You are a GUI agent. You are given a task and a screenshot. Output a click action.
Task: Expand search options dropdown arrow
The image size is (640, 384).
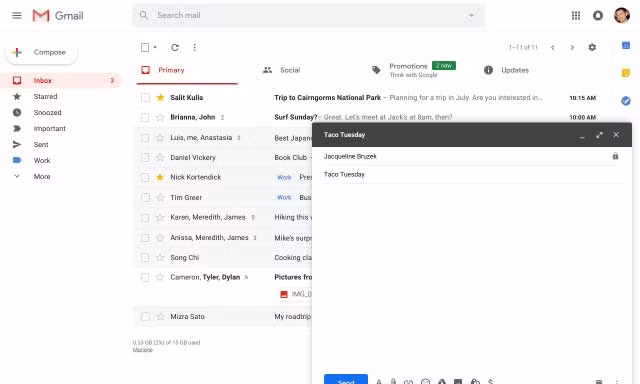pyautogui.click(x=471, y=16)
